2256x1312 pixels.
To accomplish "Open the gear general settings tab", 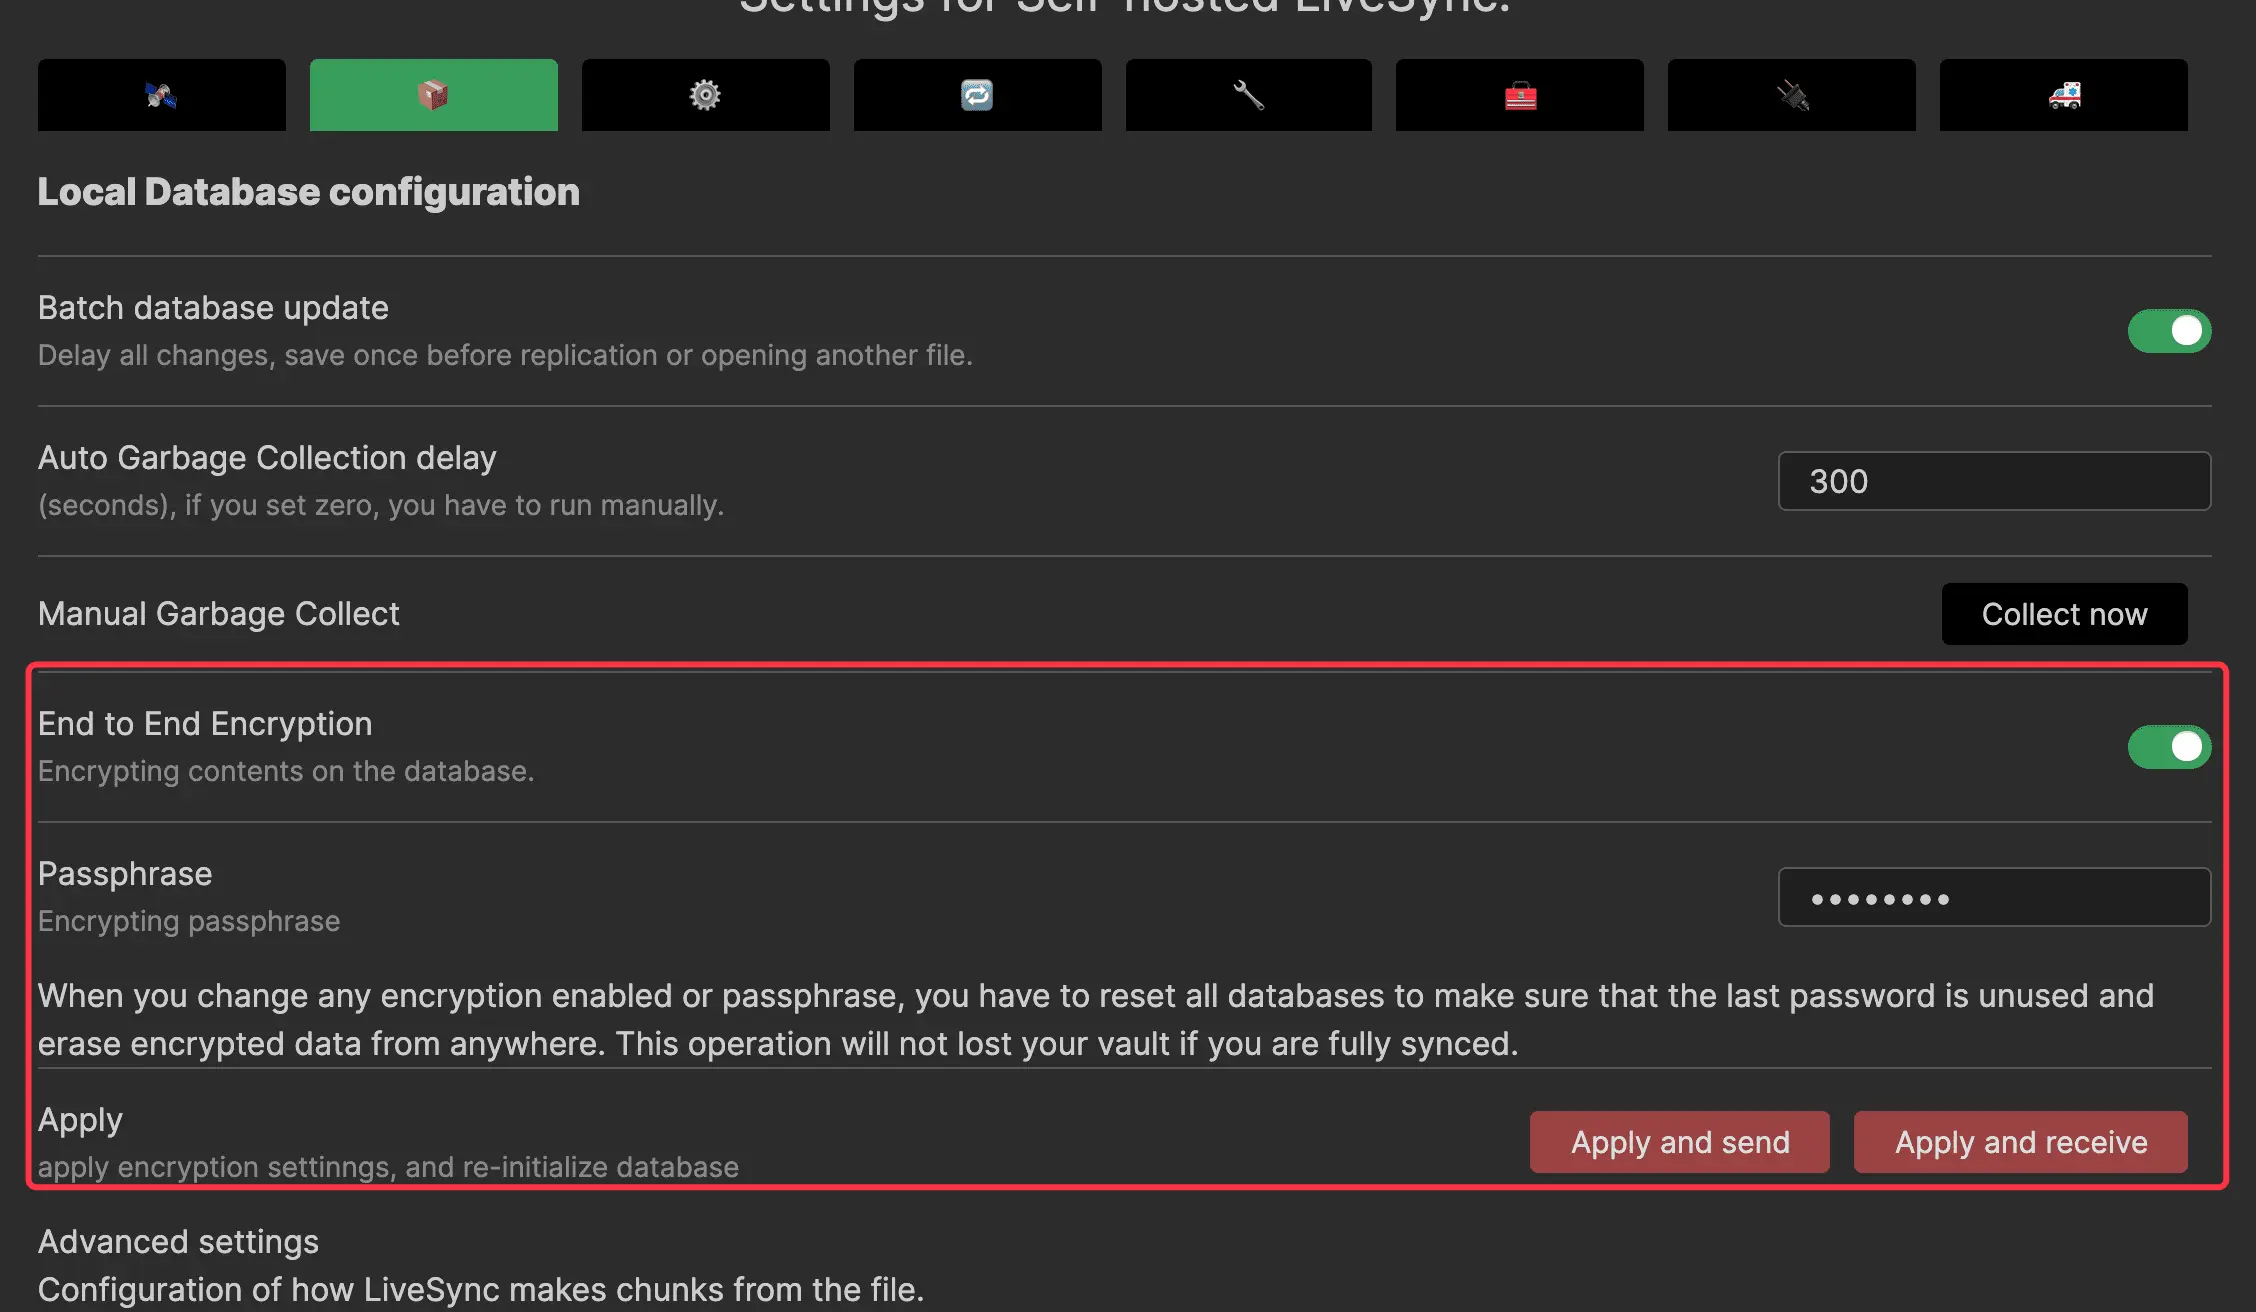I will [705, 95].
